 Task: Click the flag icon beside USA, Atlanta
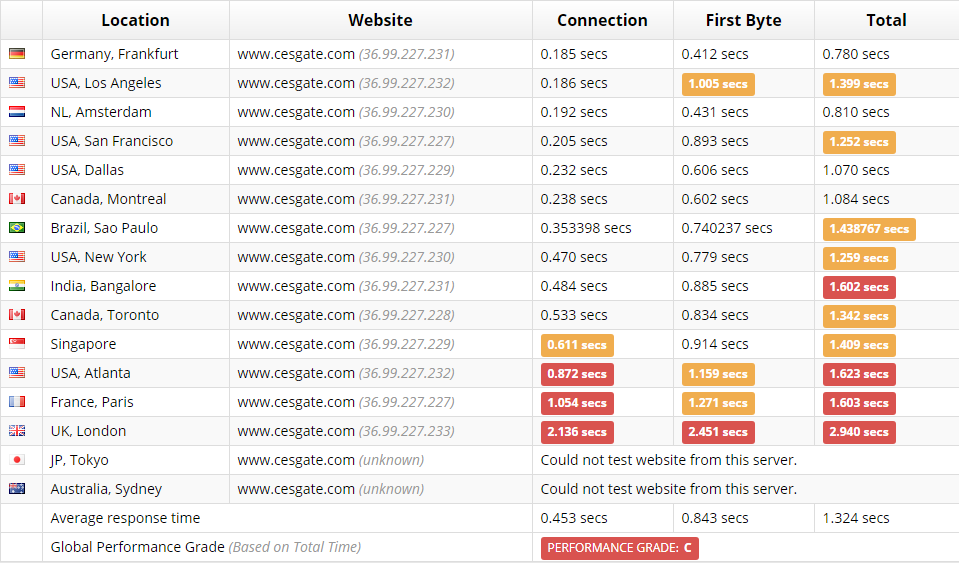point(17,372)
